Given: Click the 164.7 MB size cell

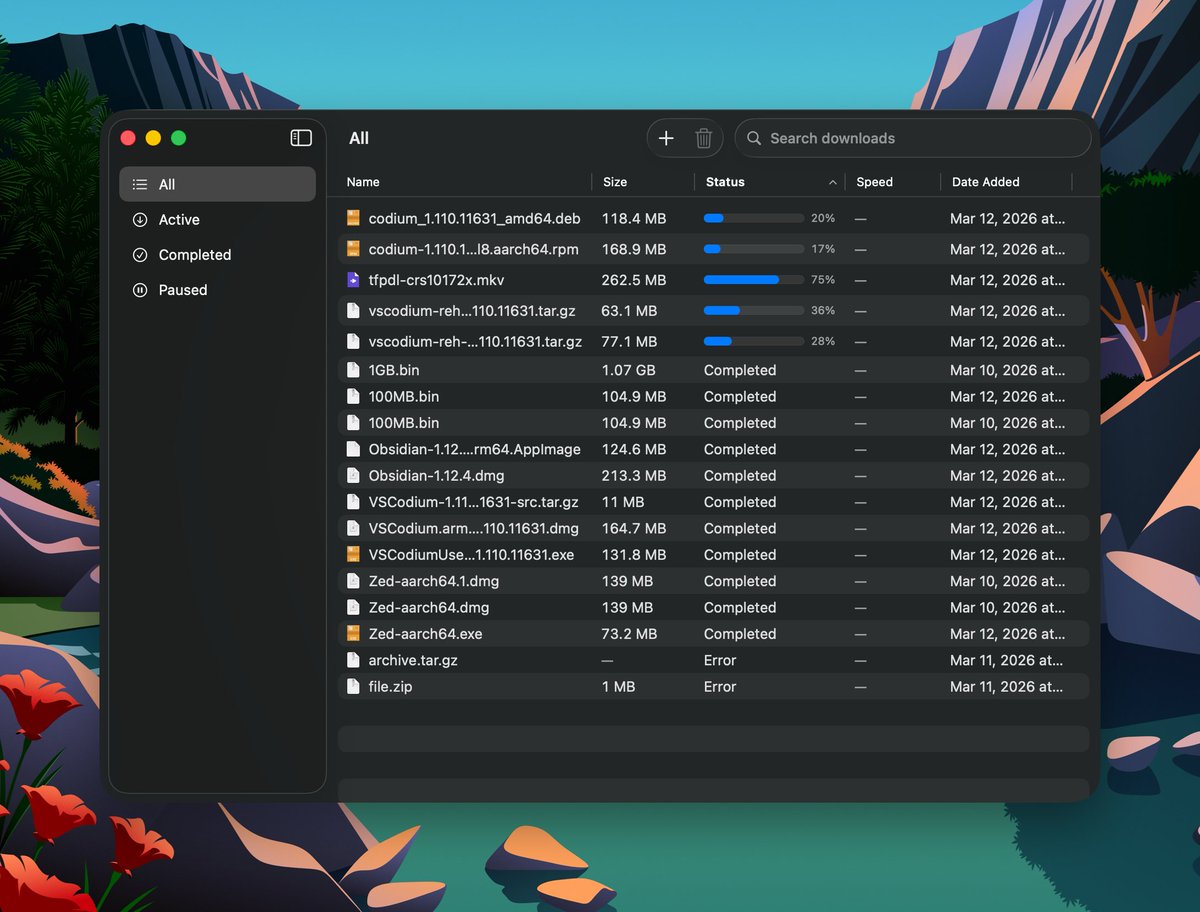Looking at the screenshot, I should coord(633,528).
